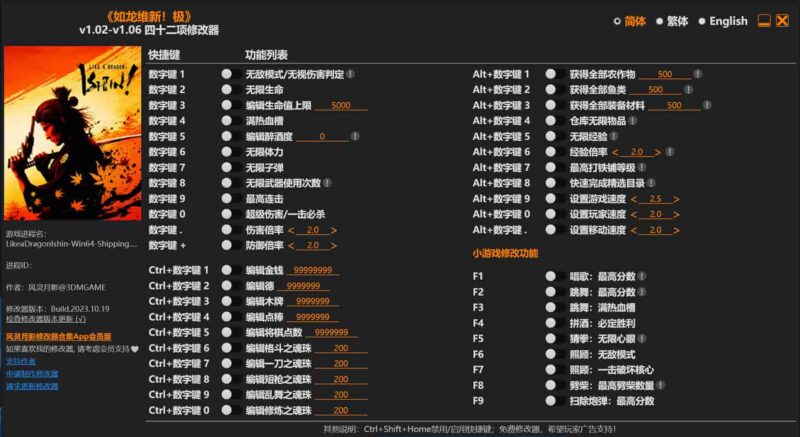This screenshot has width=800, height=437.
Task: Click 编辑醉酒度 value field 0
Action: tap(322, 136)
